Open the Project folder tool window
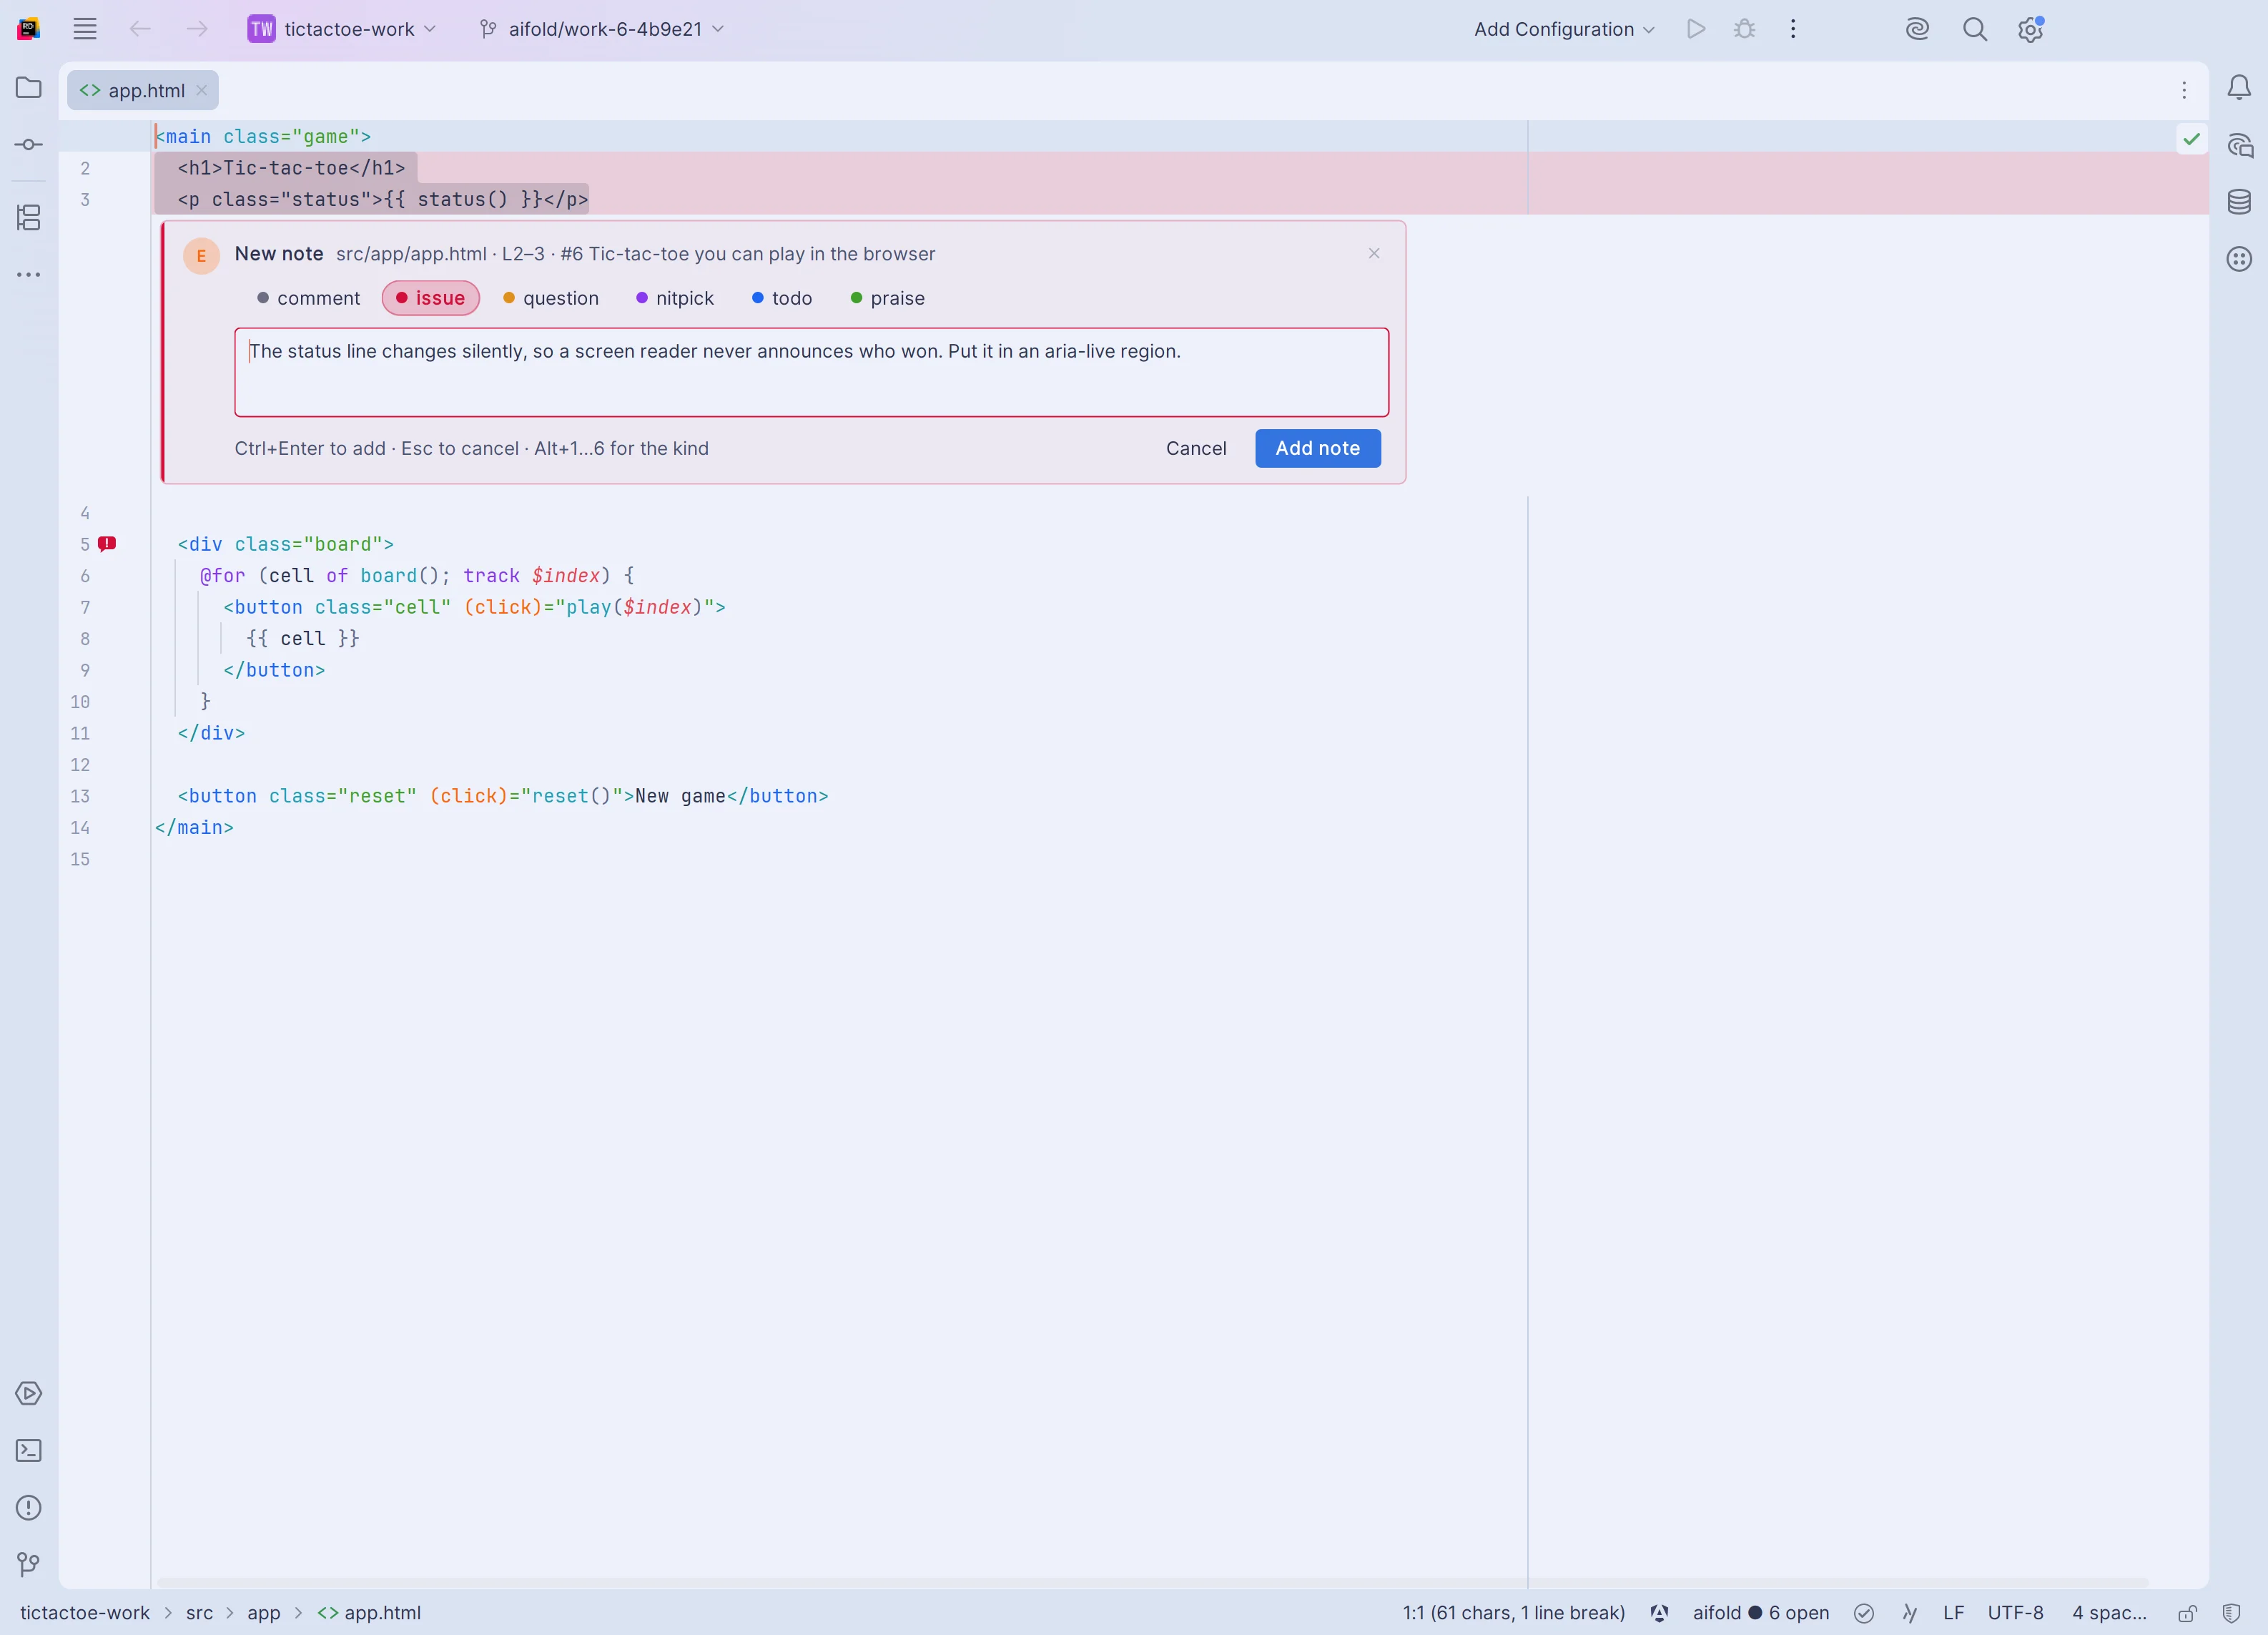Screen dimensions: 2268x1635 [29, 88]
